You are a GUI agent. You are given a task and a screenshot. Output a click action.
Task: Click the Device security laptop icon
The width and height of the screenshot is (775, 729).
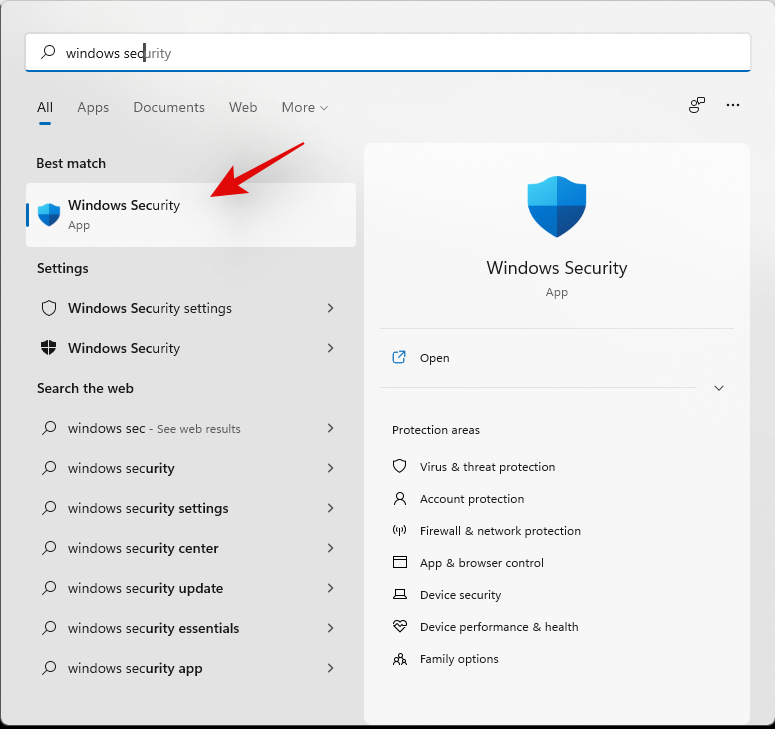point(400,595)
